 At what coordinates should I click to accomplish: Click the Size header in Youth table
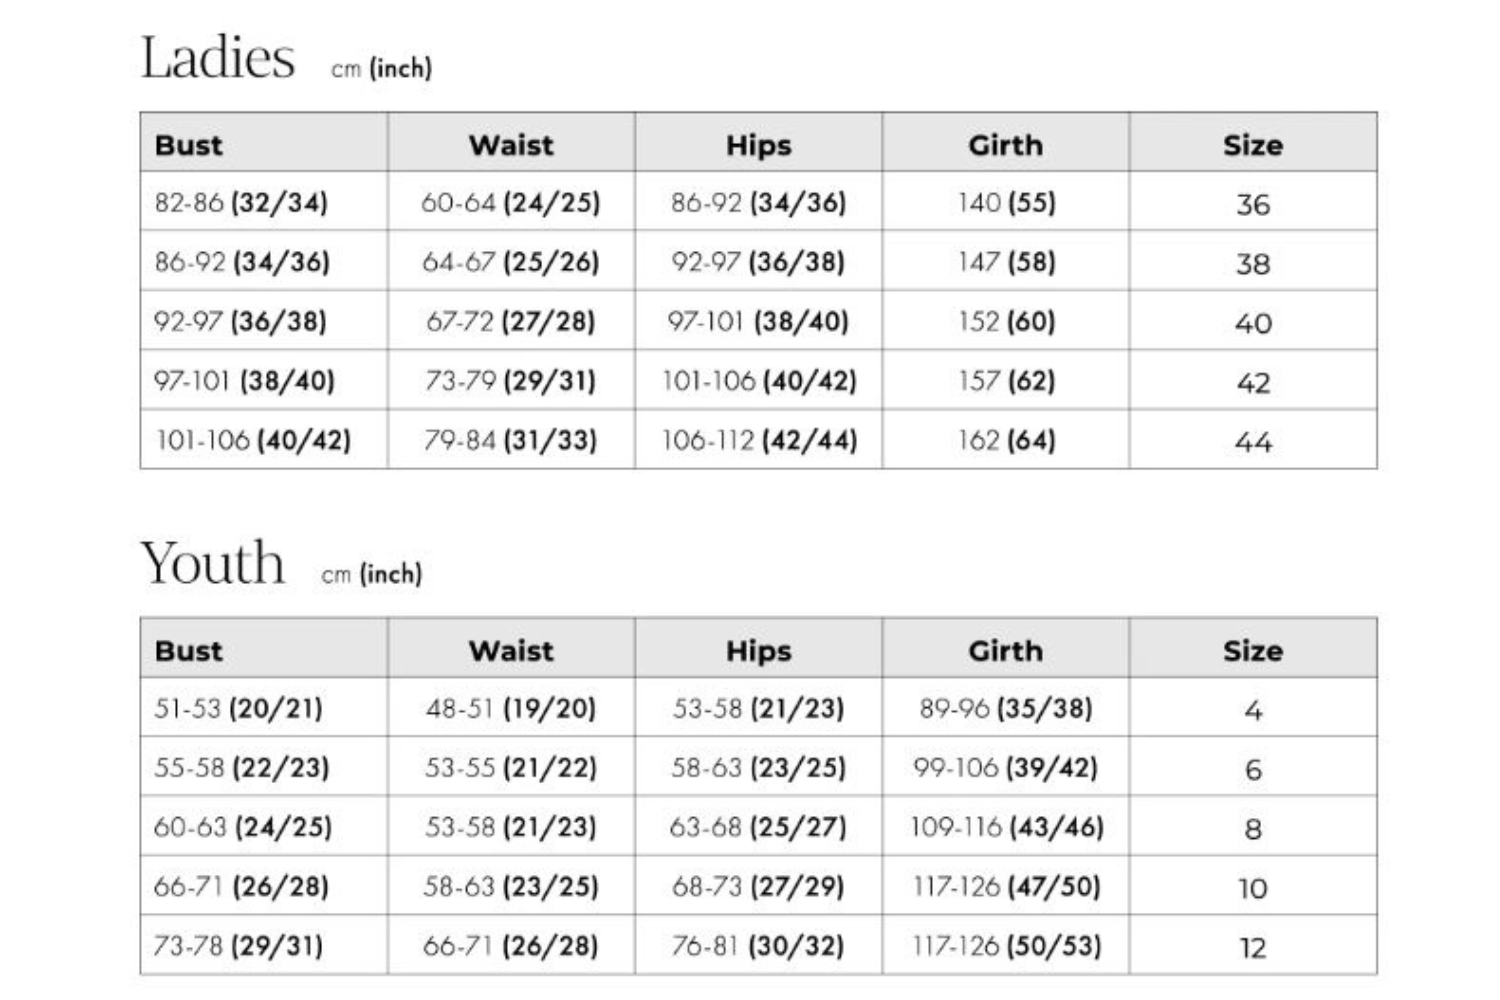point(1252,651)
